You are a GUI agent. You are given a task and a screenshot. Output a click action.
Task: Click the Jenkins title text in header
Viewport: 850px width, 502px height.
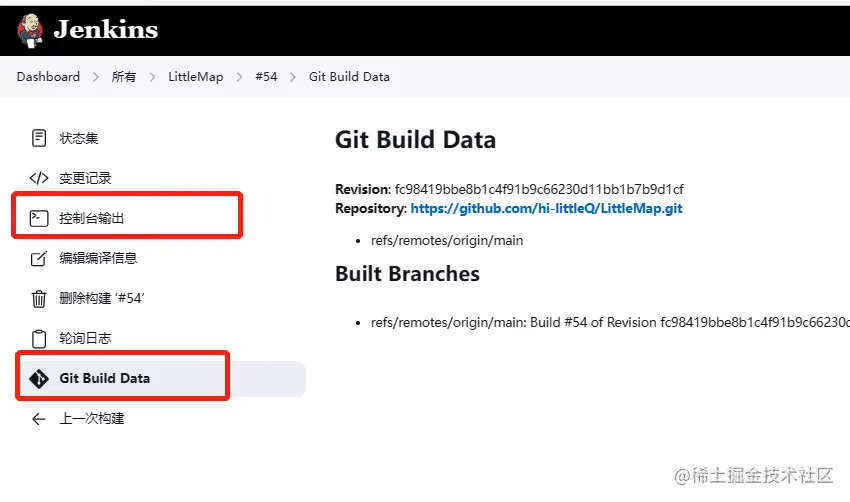click(x=105, y=30)
